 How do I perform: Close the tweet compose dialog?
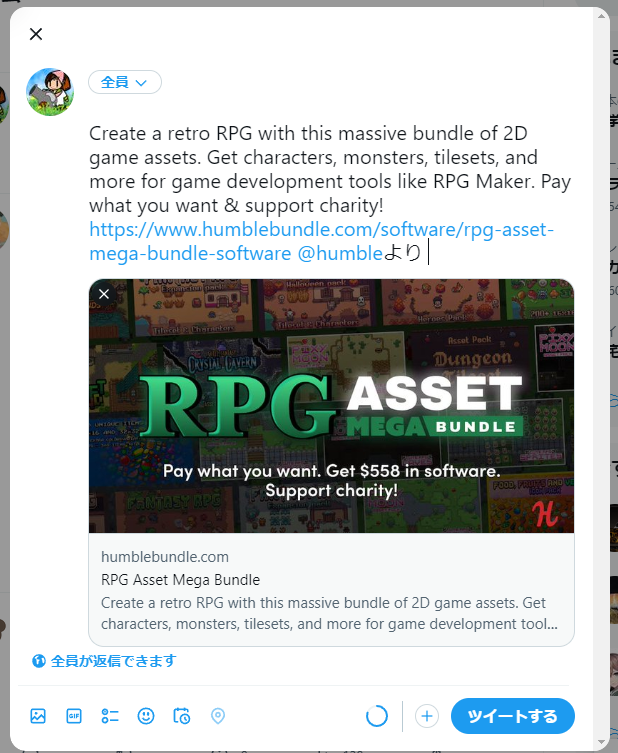(x=36, y=34)
